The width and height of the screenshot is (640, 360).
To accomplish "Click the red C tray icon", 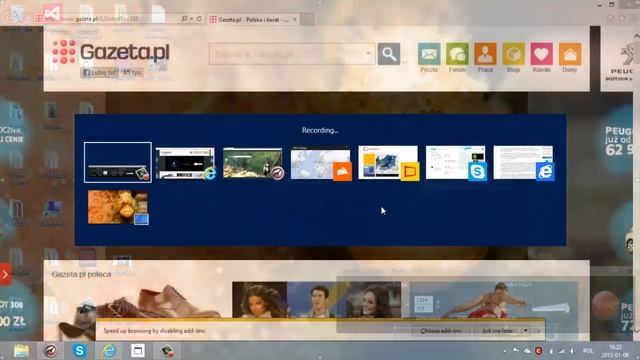I will (538, 351).
